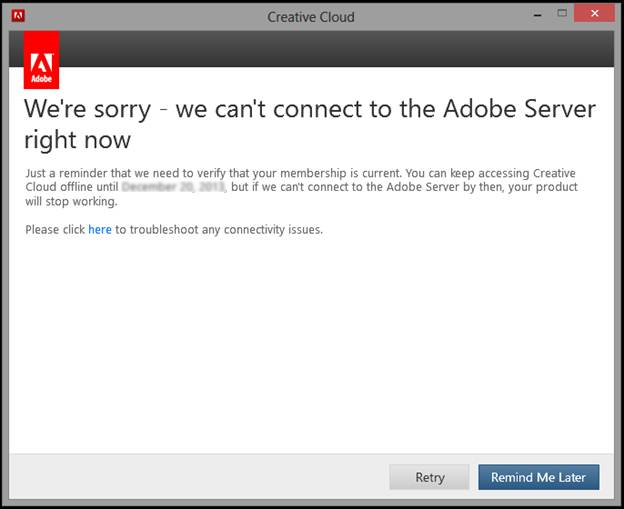Image resolution: width=624 pixels, height=509 pixels.
Task: Close the Creative Cloud dialog
Action: point(596,14)
